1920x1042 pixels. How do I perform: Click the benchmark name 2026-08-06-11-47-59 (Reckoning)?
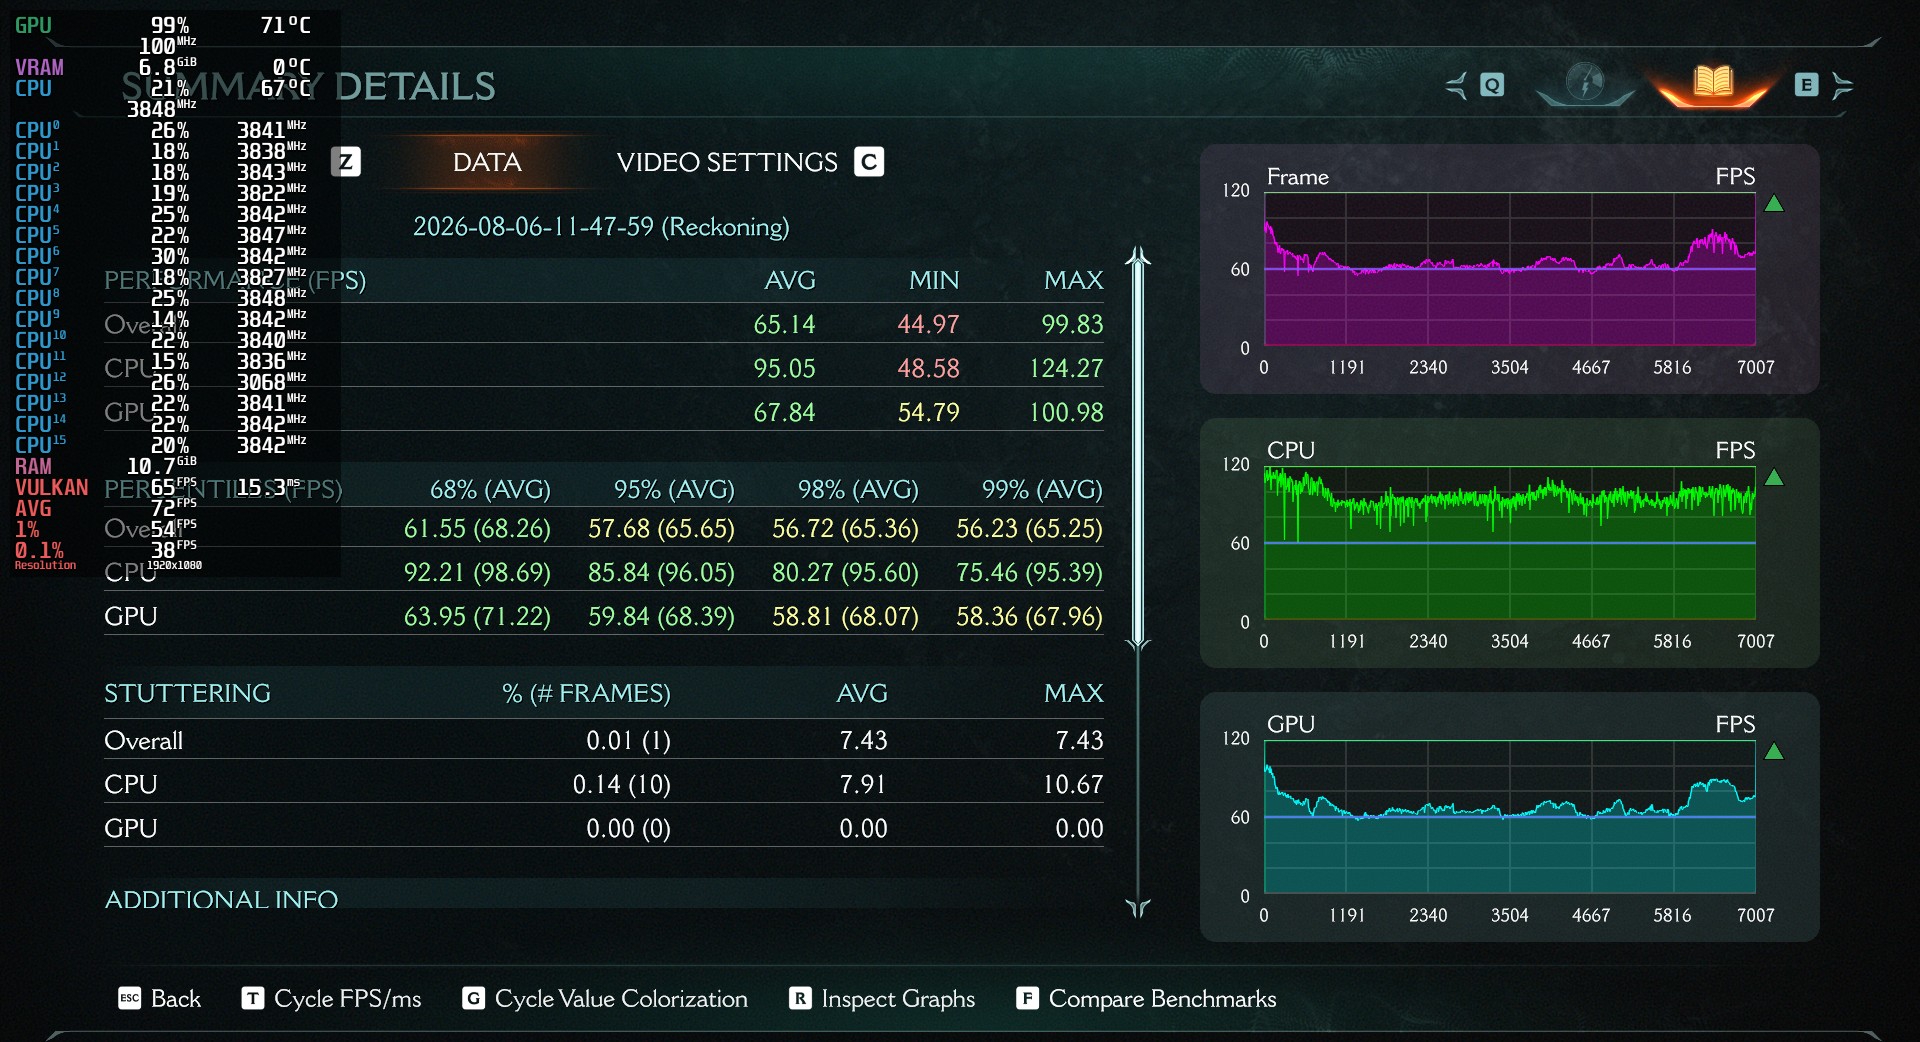(601, 227)
